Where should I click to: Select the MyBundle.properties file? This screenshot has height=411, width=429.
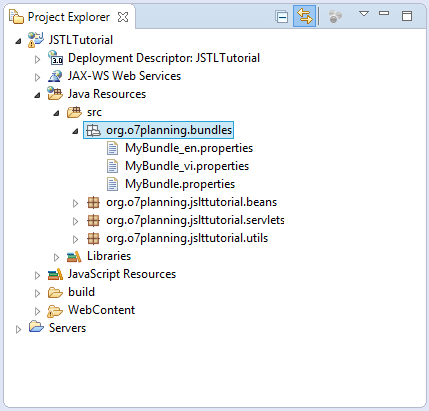[x=180, y=184]
